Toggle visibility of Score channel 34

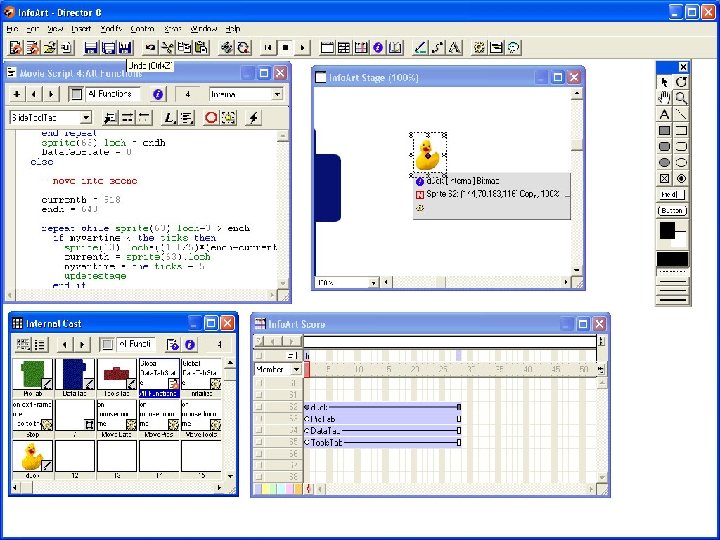coord(260,431)
